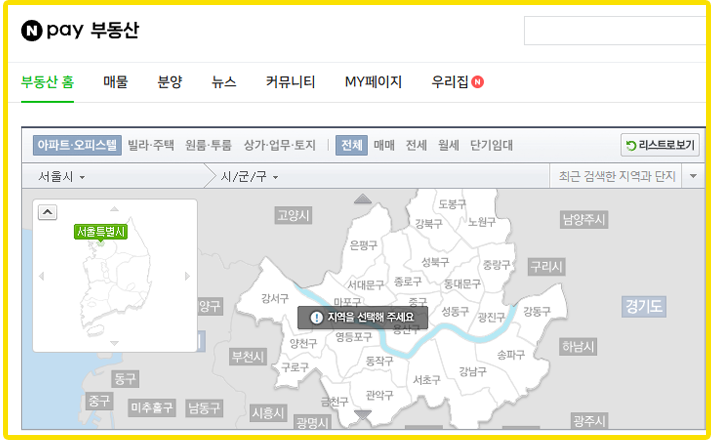Screen dimensions: 714x440
Task: Select 동대문구 on the Seoul map
Action: pyautogui.click(x=462, y=284)
